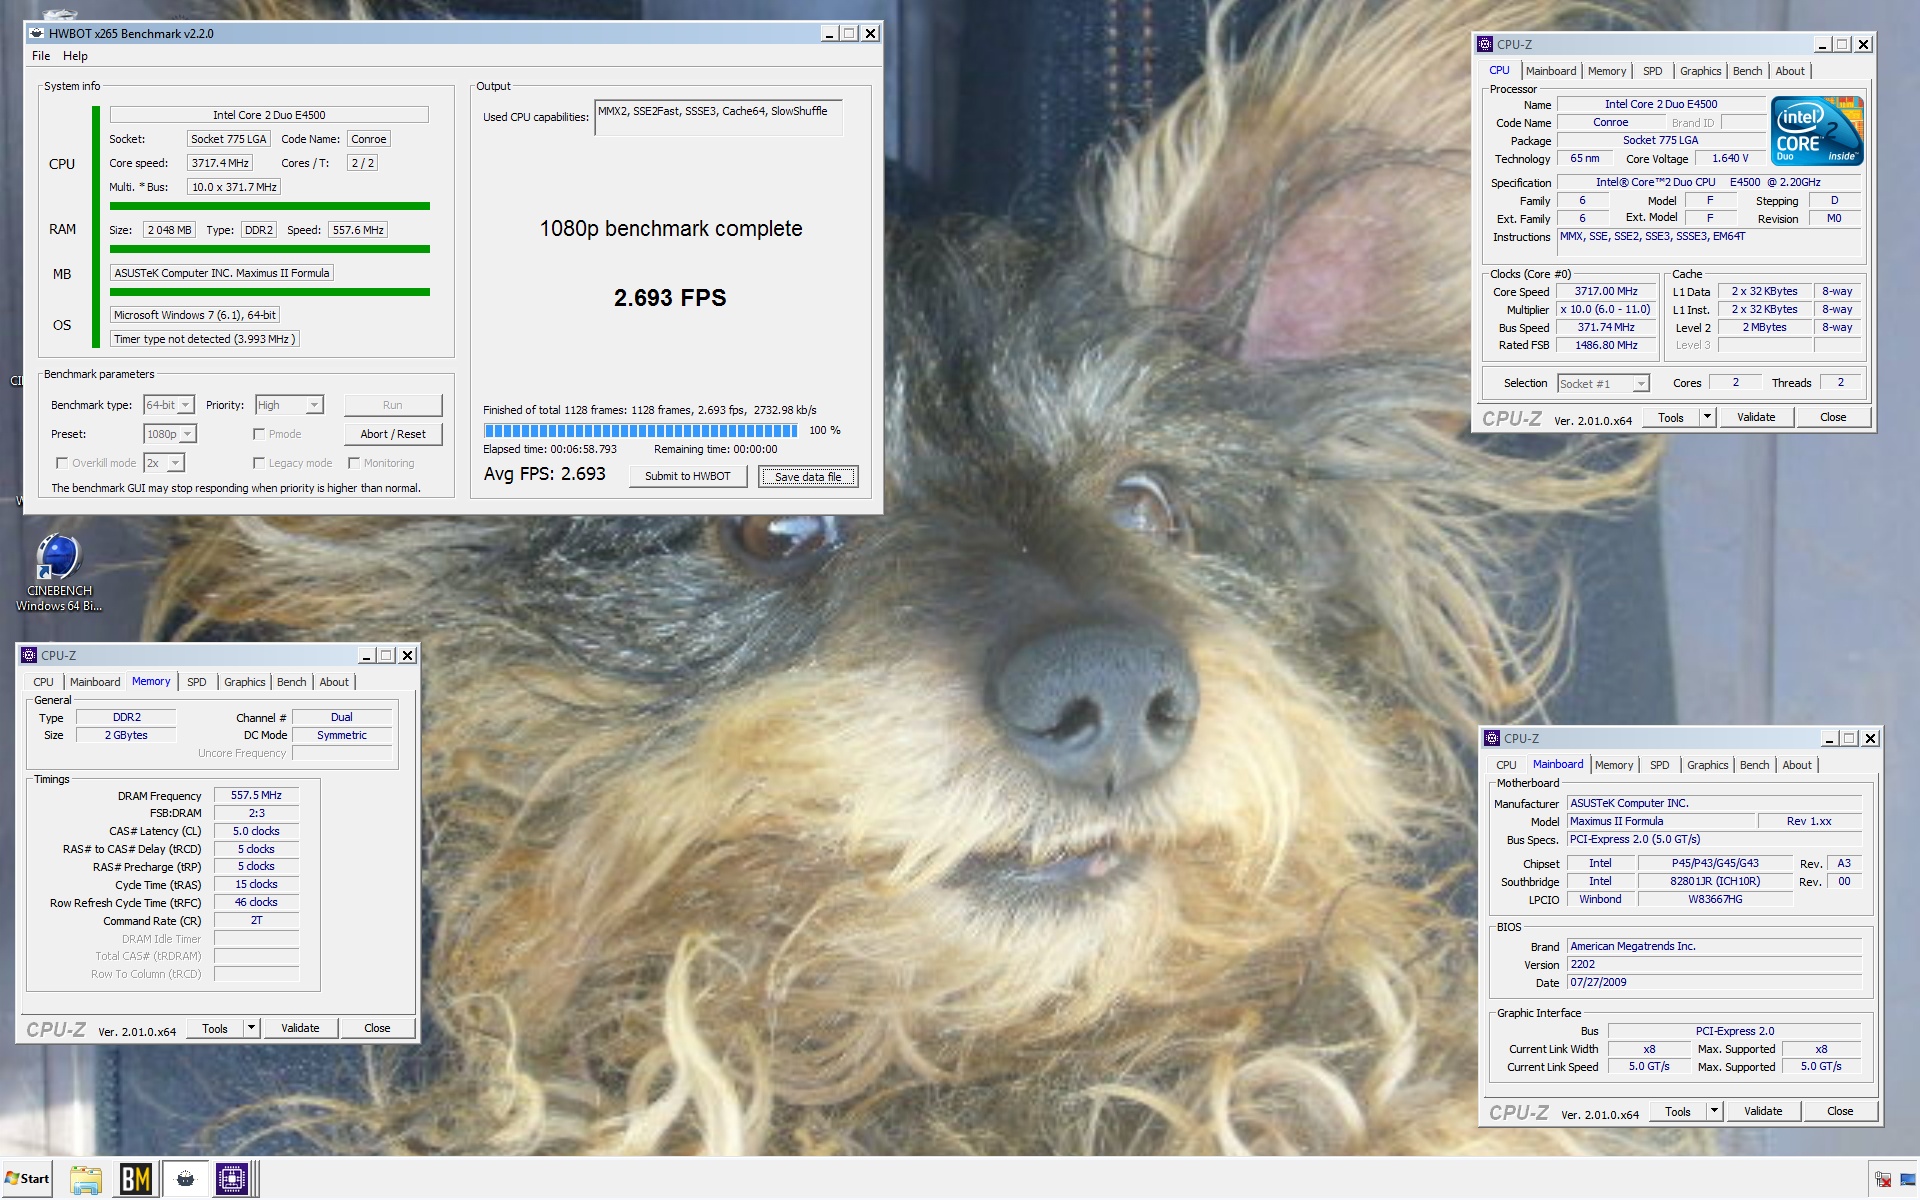Click the BIOS Version 2202 field
The height and width of the screenshot is (1200, 1920).
click(1714, 965)
